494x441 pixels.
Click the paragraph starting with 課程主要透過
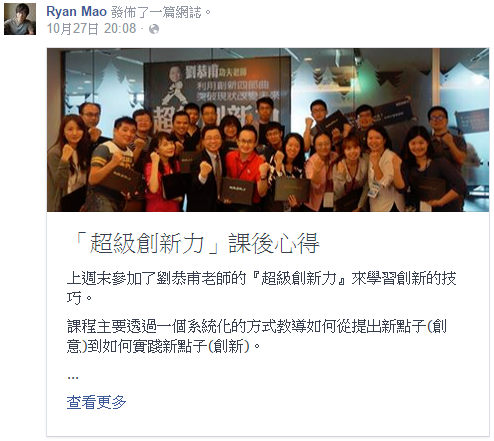[x=257, y=336]
